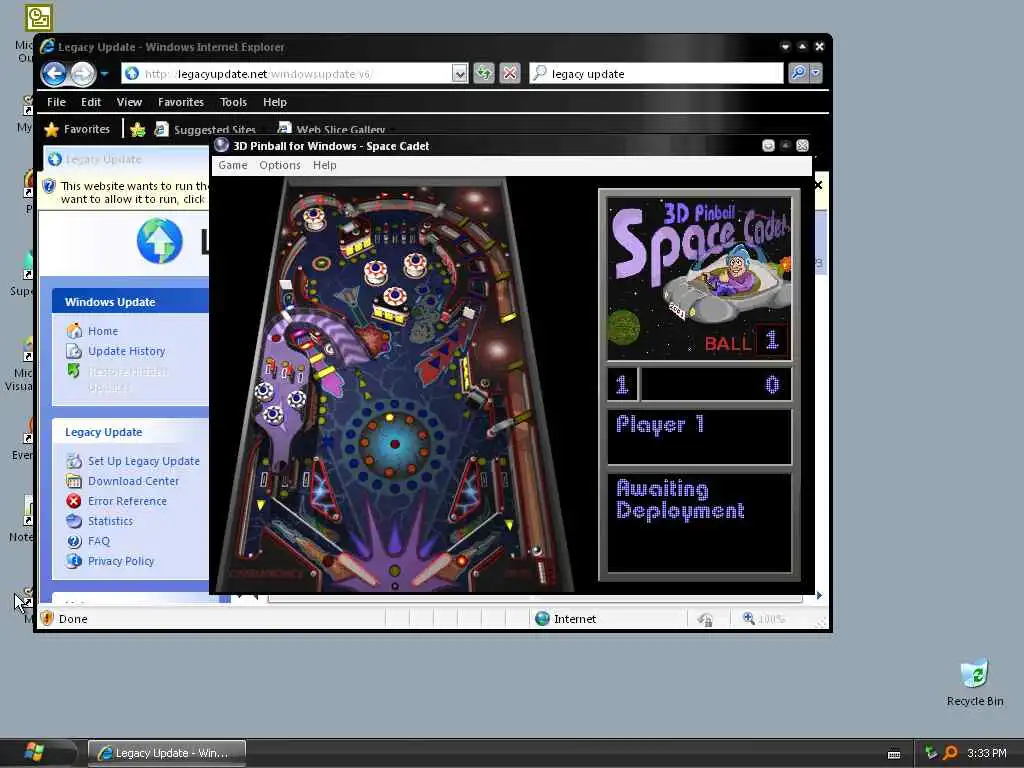Open the FAQ link in sidebar
This screenshot has height=768, width=1024.
[x=99, y=541]
